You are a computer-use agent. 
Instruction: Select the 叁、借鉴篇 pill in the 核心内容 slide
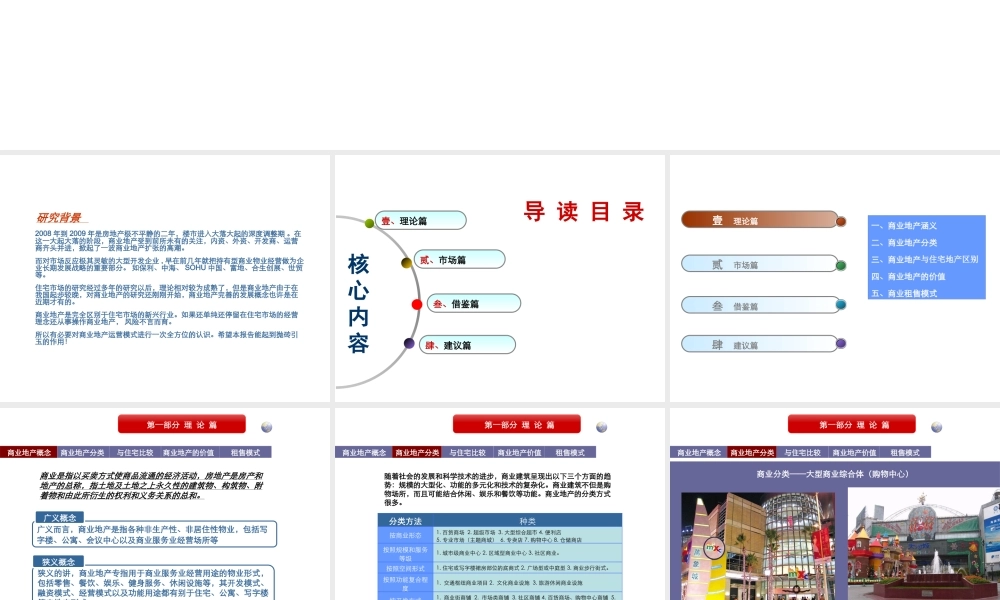click(474, 304)
